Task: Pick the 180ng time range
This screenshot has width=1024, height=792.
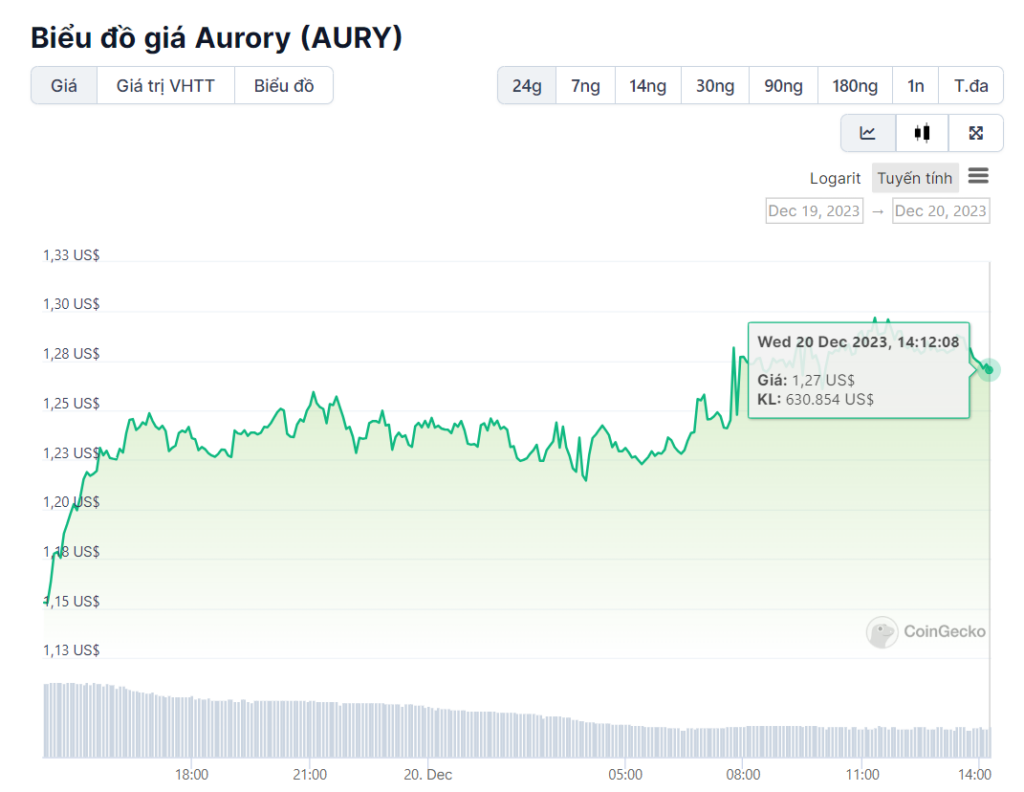Action: (x=855, y=86)
